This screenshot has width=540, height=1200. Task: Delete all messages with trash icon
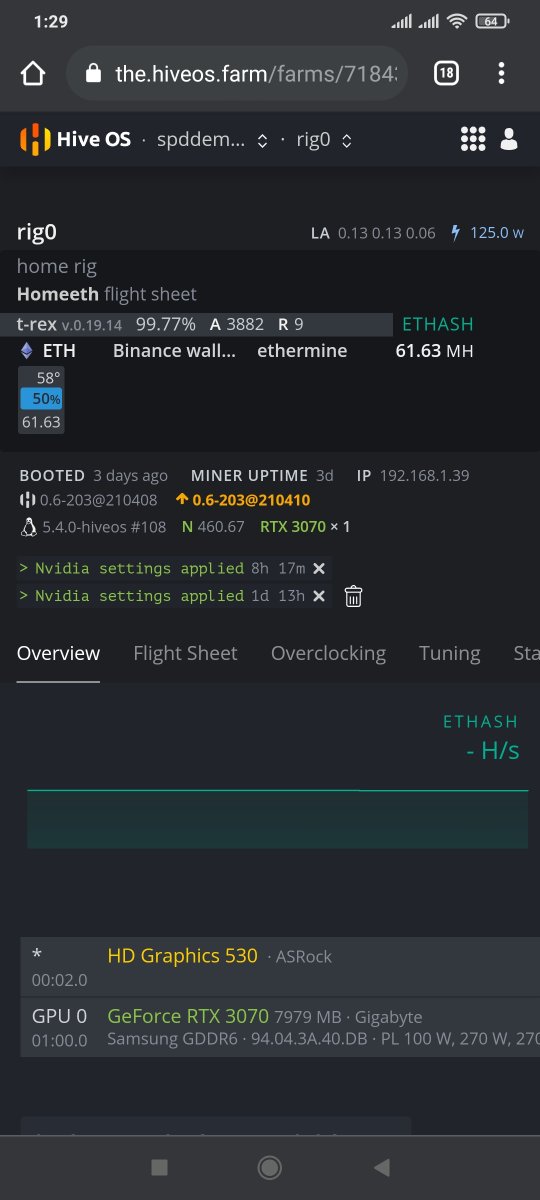click(353, 597)
